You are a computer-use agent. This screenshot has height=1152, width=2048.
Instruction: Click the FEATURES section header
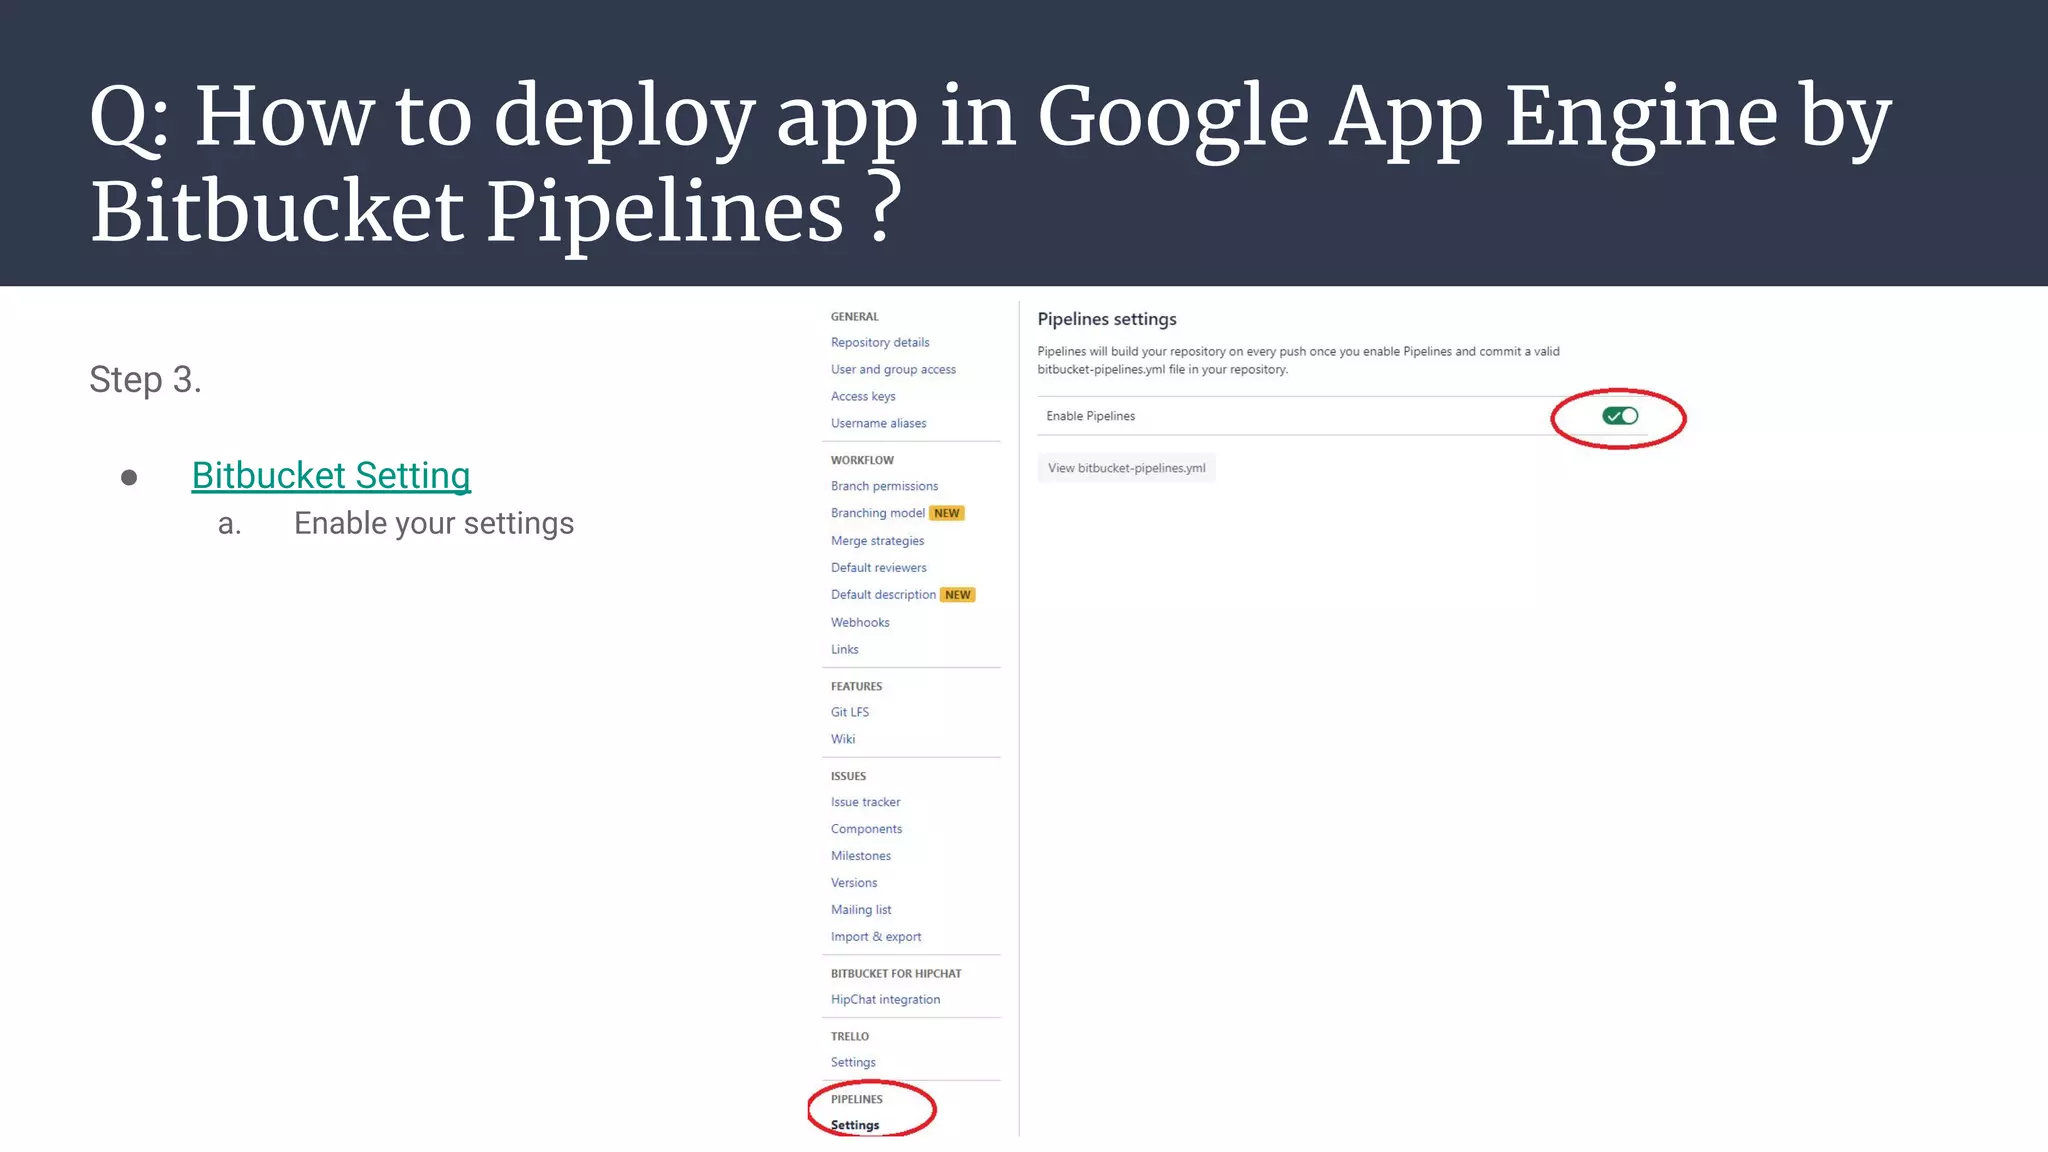pos(856,687)
